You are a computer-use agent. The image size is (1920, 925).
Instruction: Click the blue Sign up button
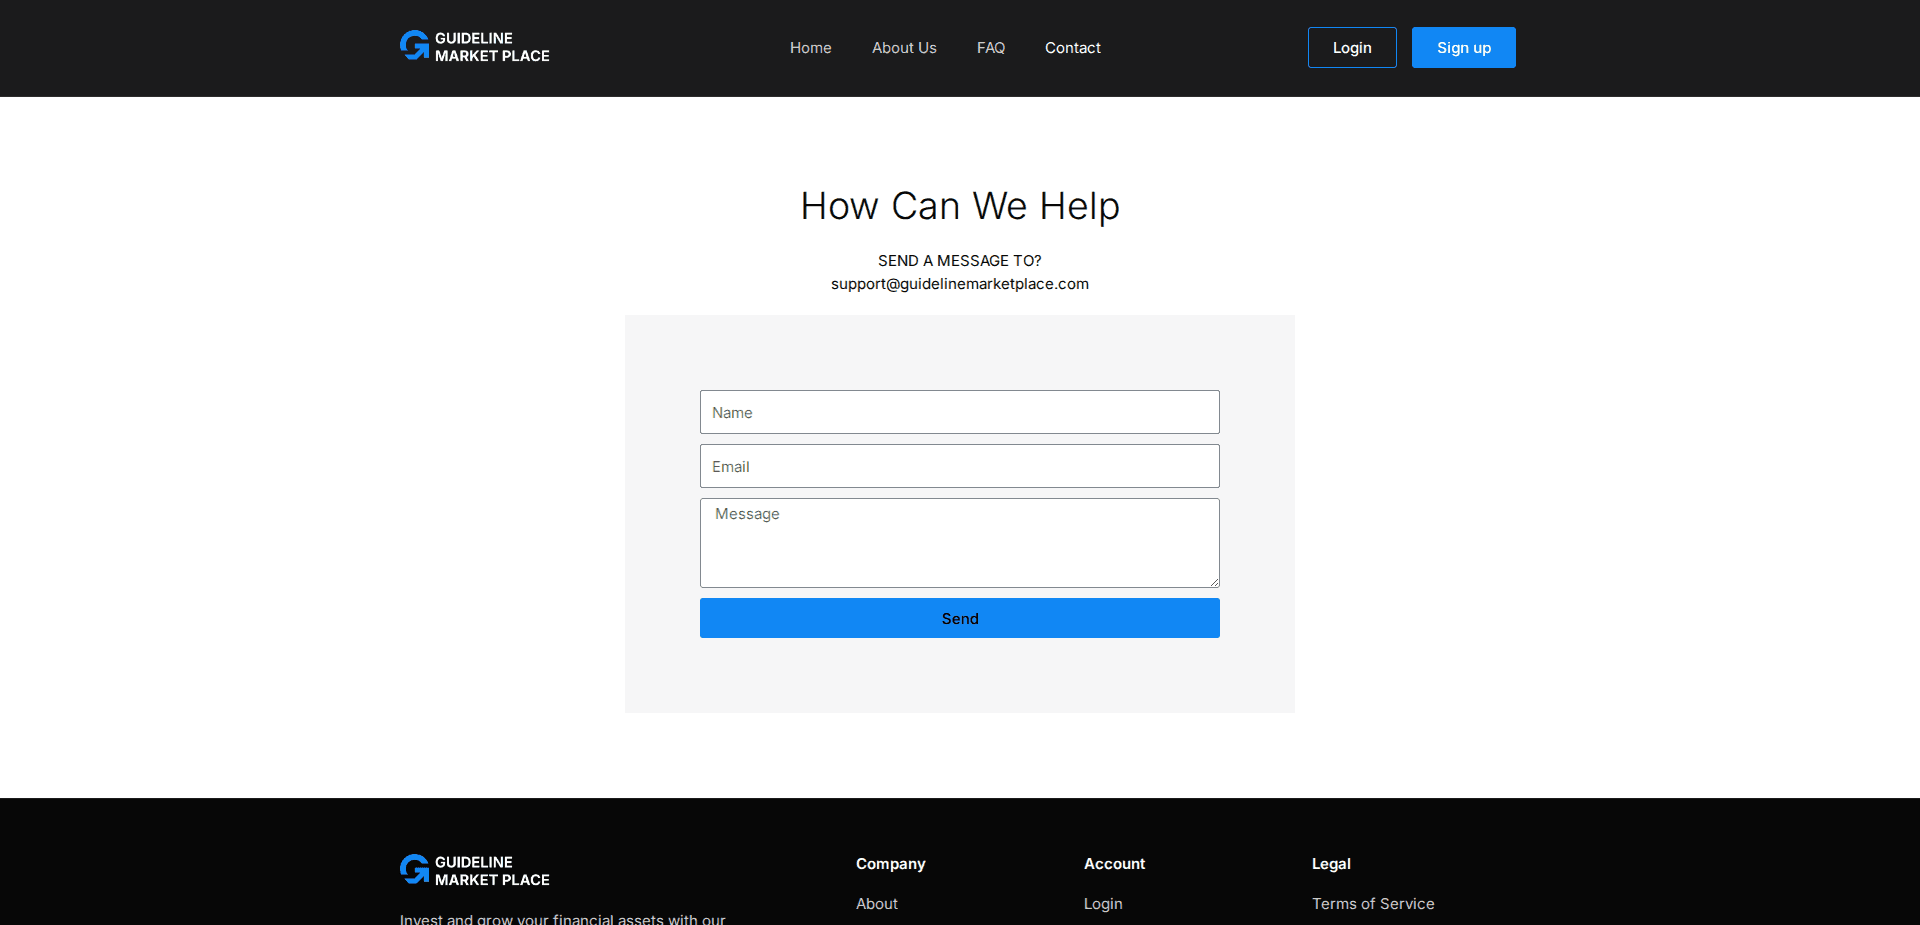(x=1463, y=47)
